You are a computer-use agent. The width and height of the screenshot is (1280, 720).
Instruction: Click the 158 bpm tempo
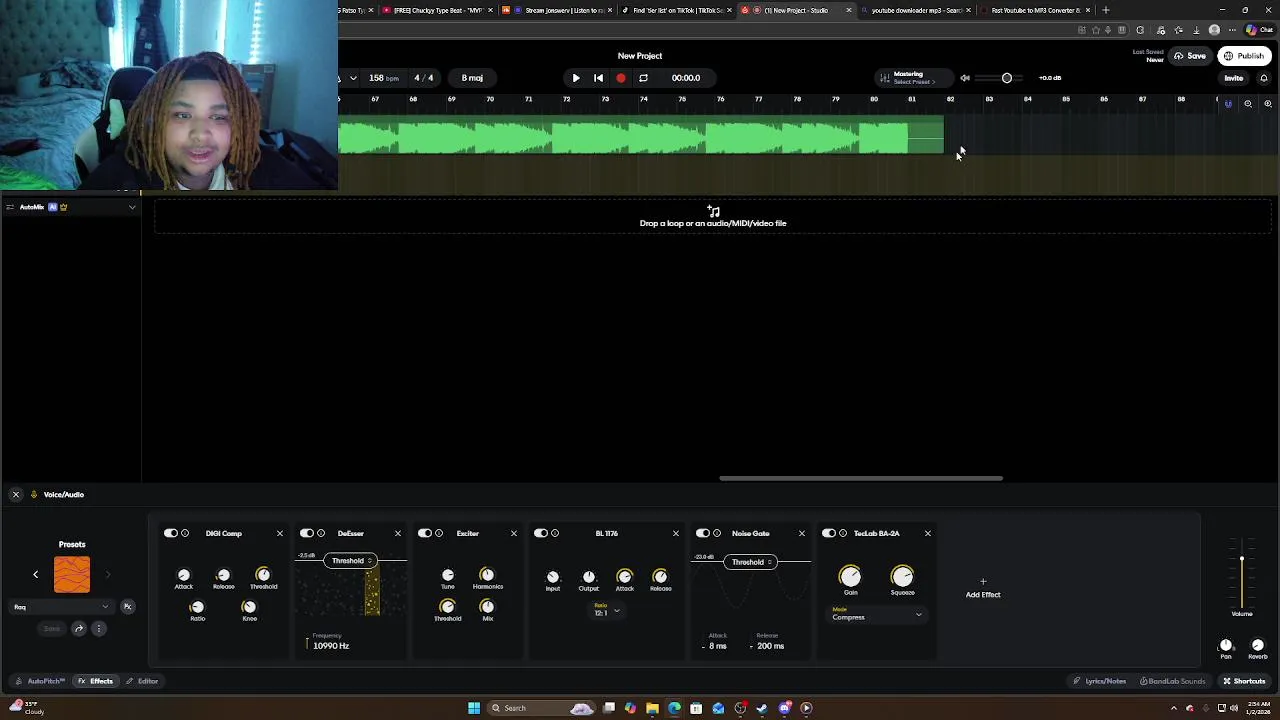[384, 78]
